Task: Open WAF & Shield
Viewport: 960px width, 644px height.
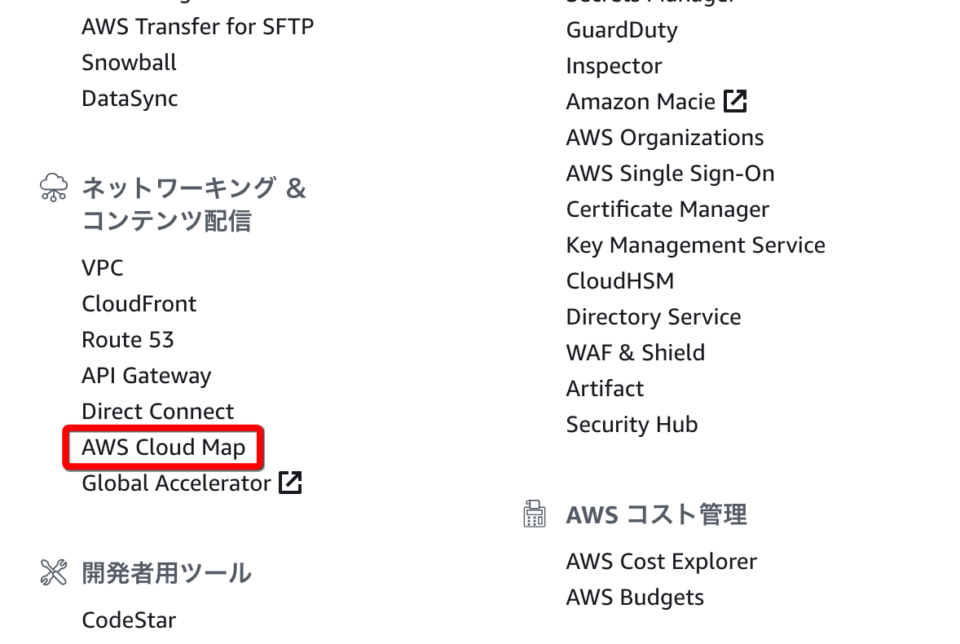Action: (x=635, y=352)
